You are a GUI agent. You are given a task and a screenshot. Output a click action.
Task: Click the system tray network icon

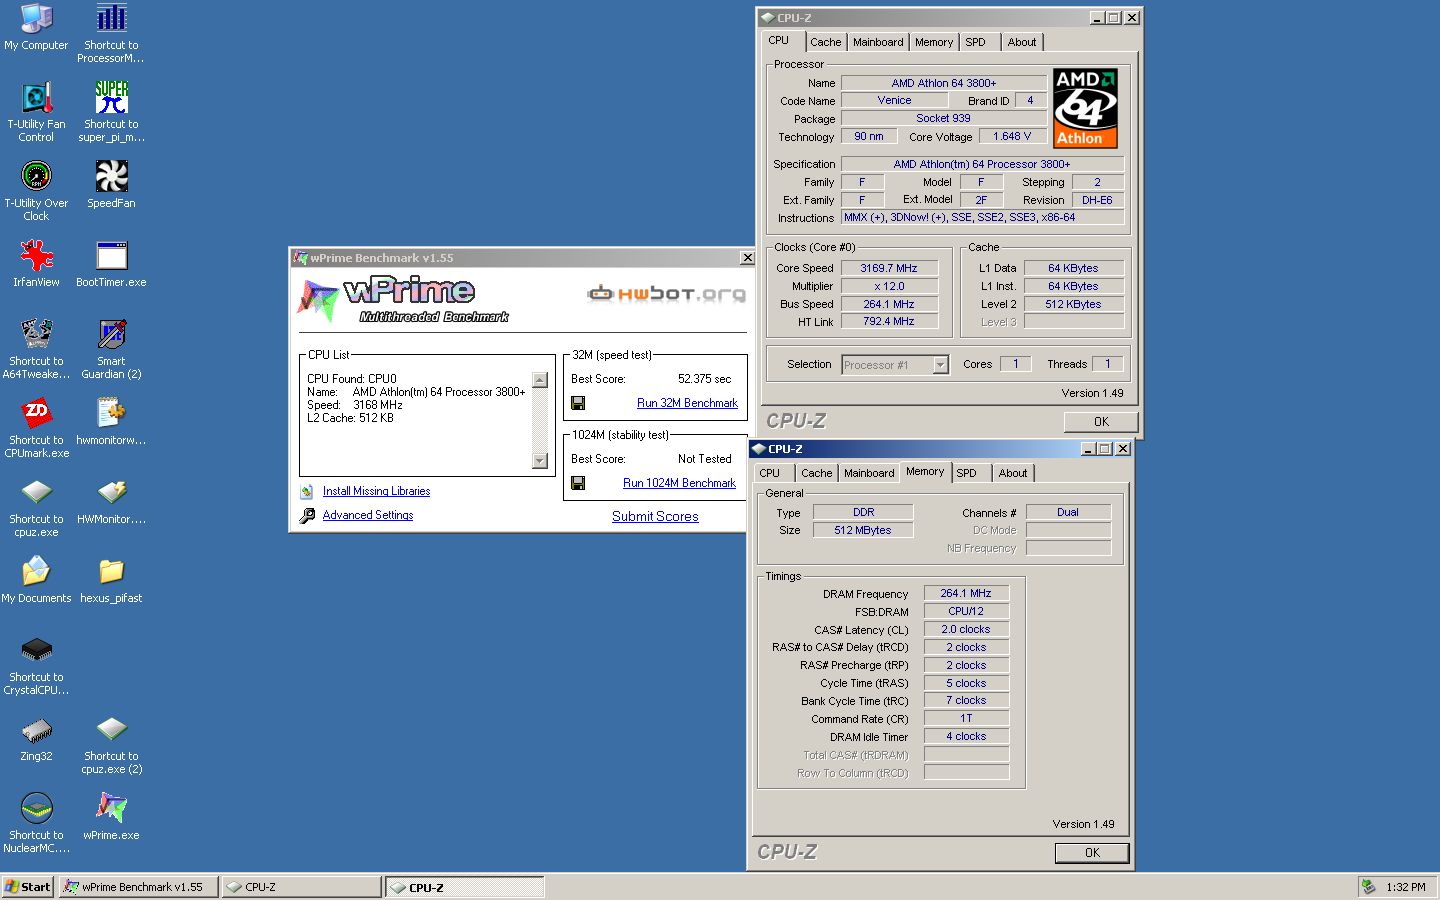click(x=1368, y=886)
